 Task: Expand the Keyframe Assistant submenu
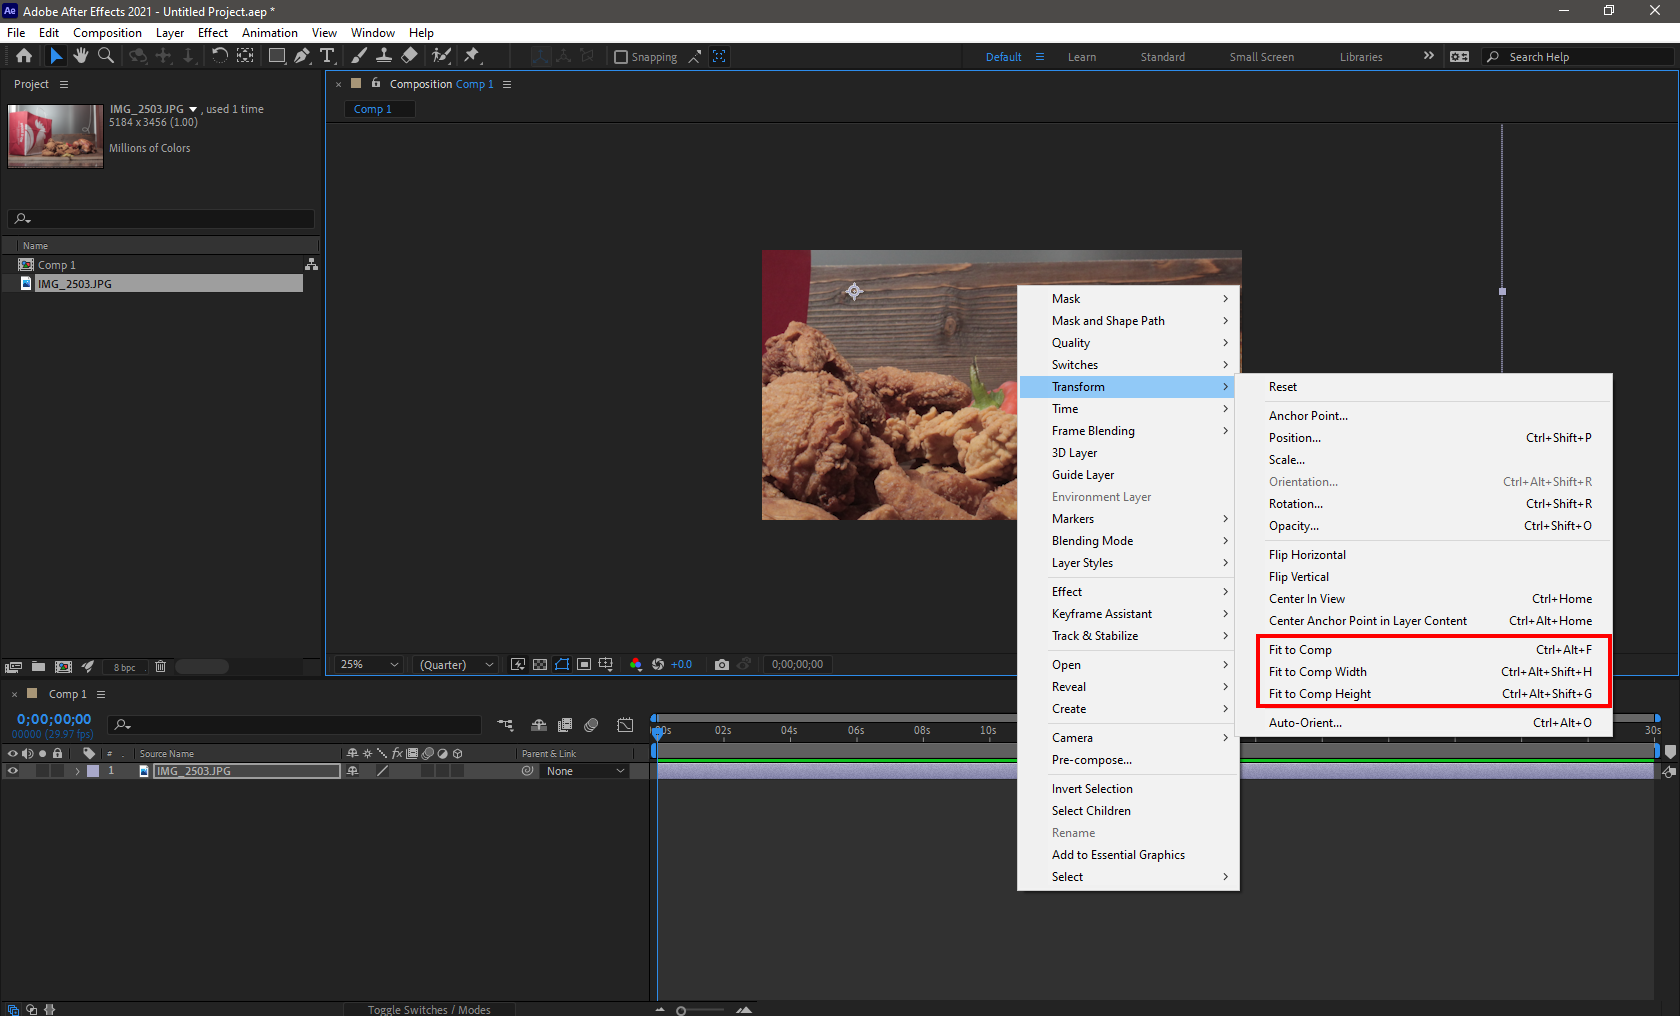[x=1100, y=613]
